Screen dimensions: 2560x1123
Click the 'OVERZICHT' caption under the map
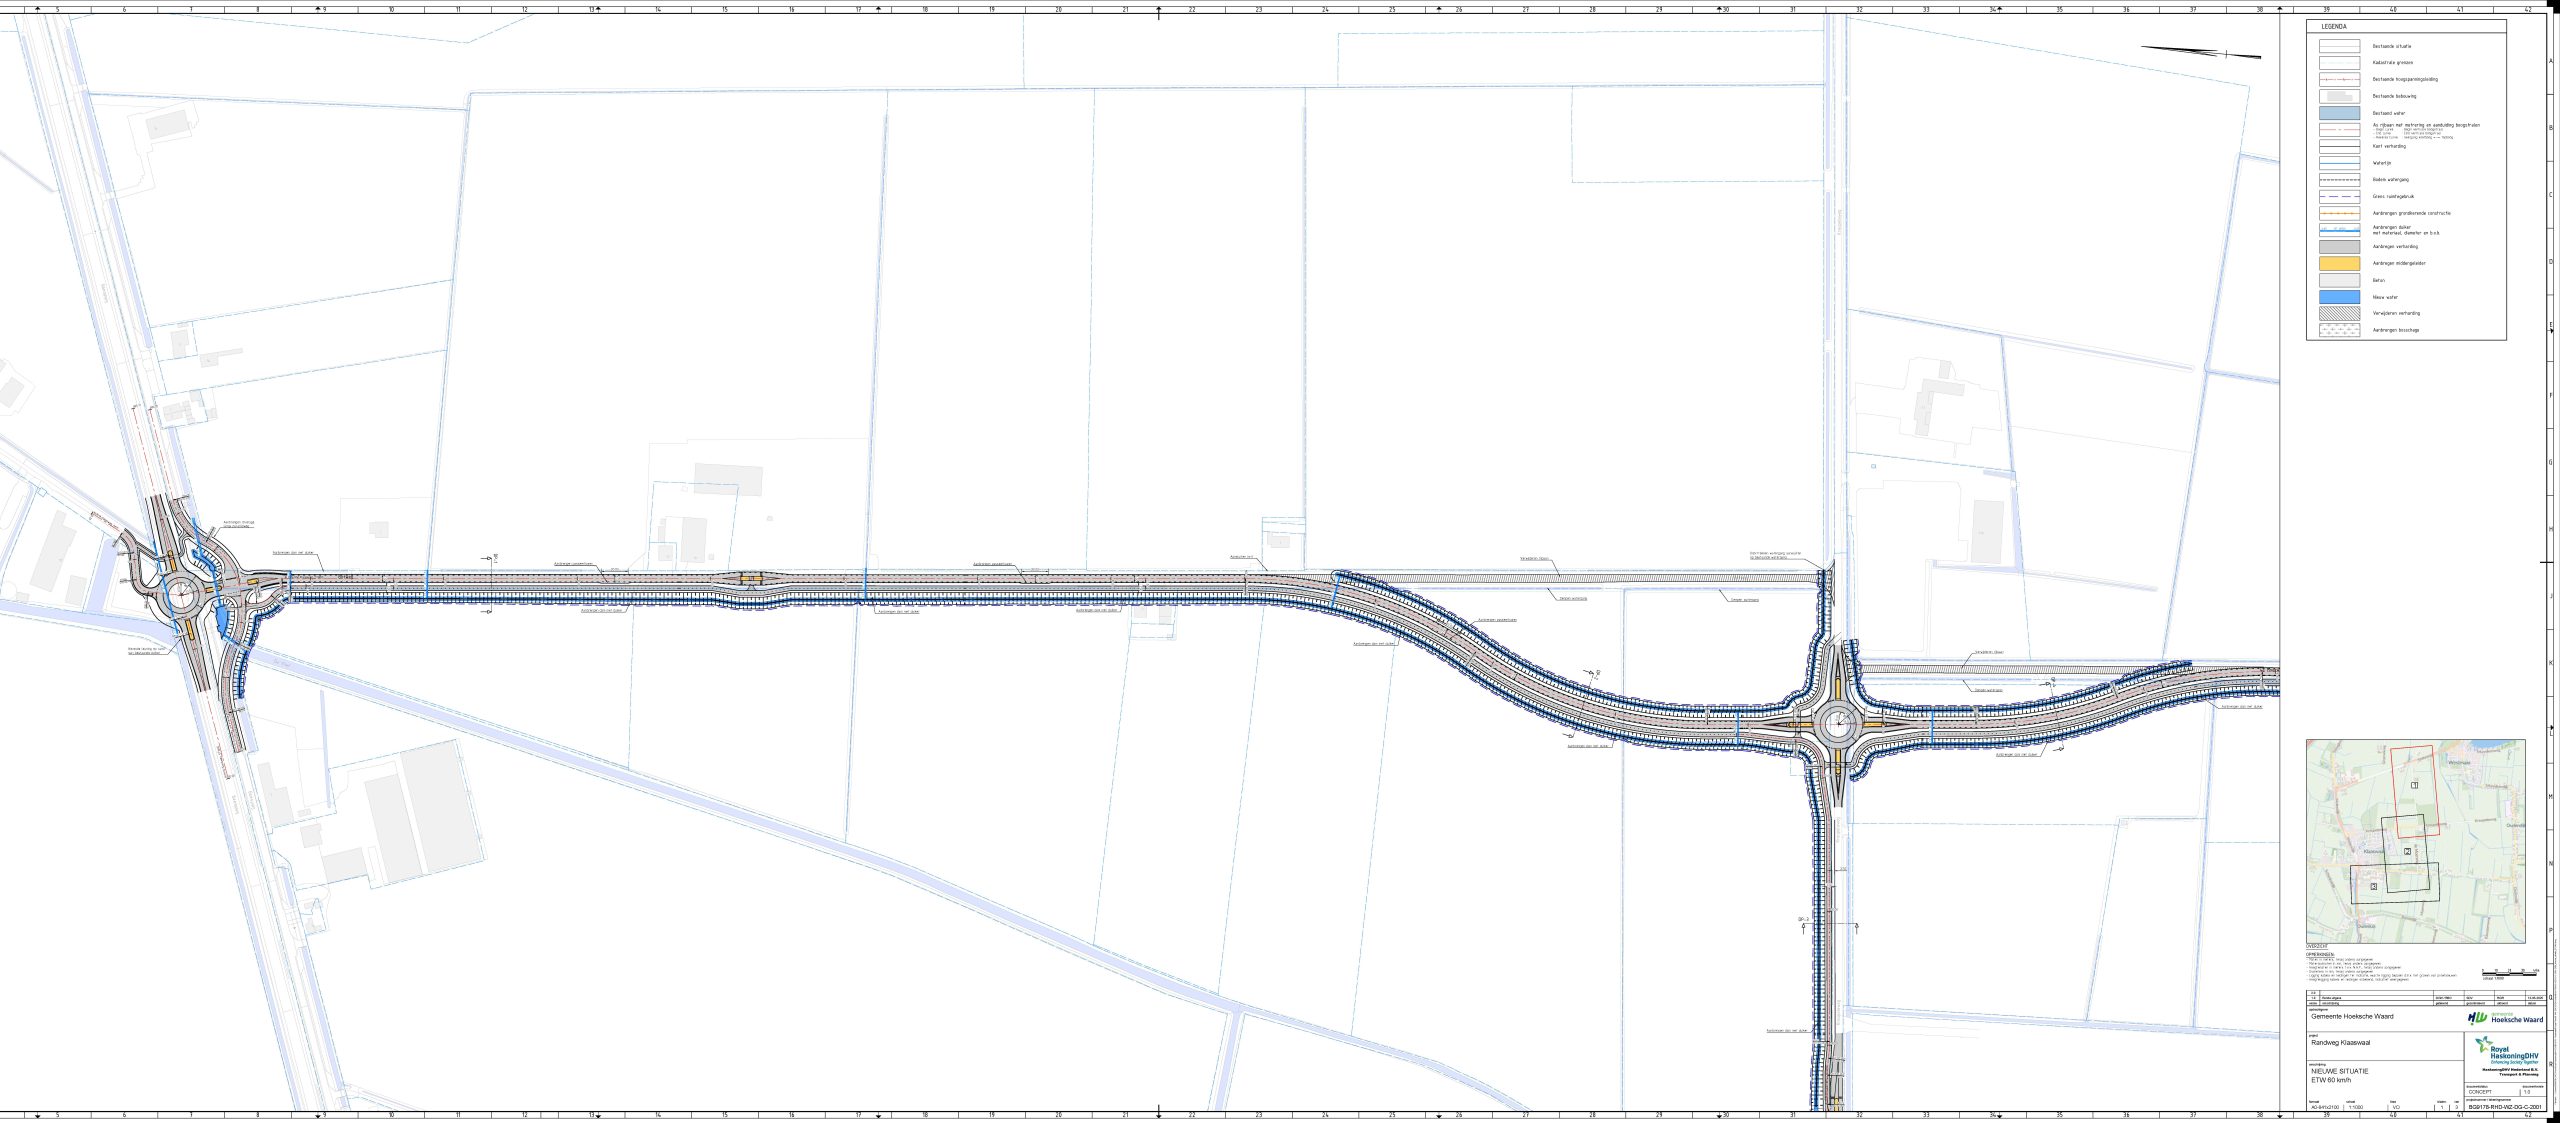(x=2318, y=946)
